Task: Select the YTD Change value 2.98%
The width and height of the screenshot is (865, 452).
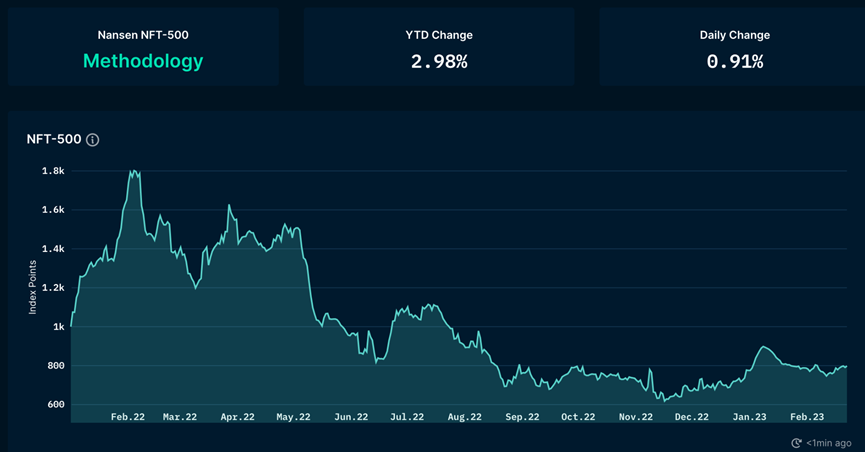Action: point(439,61)
